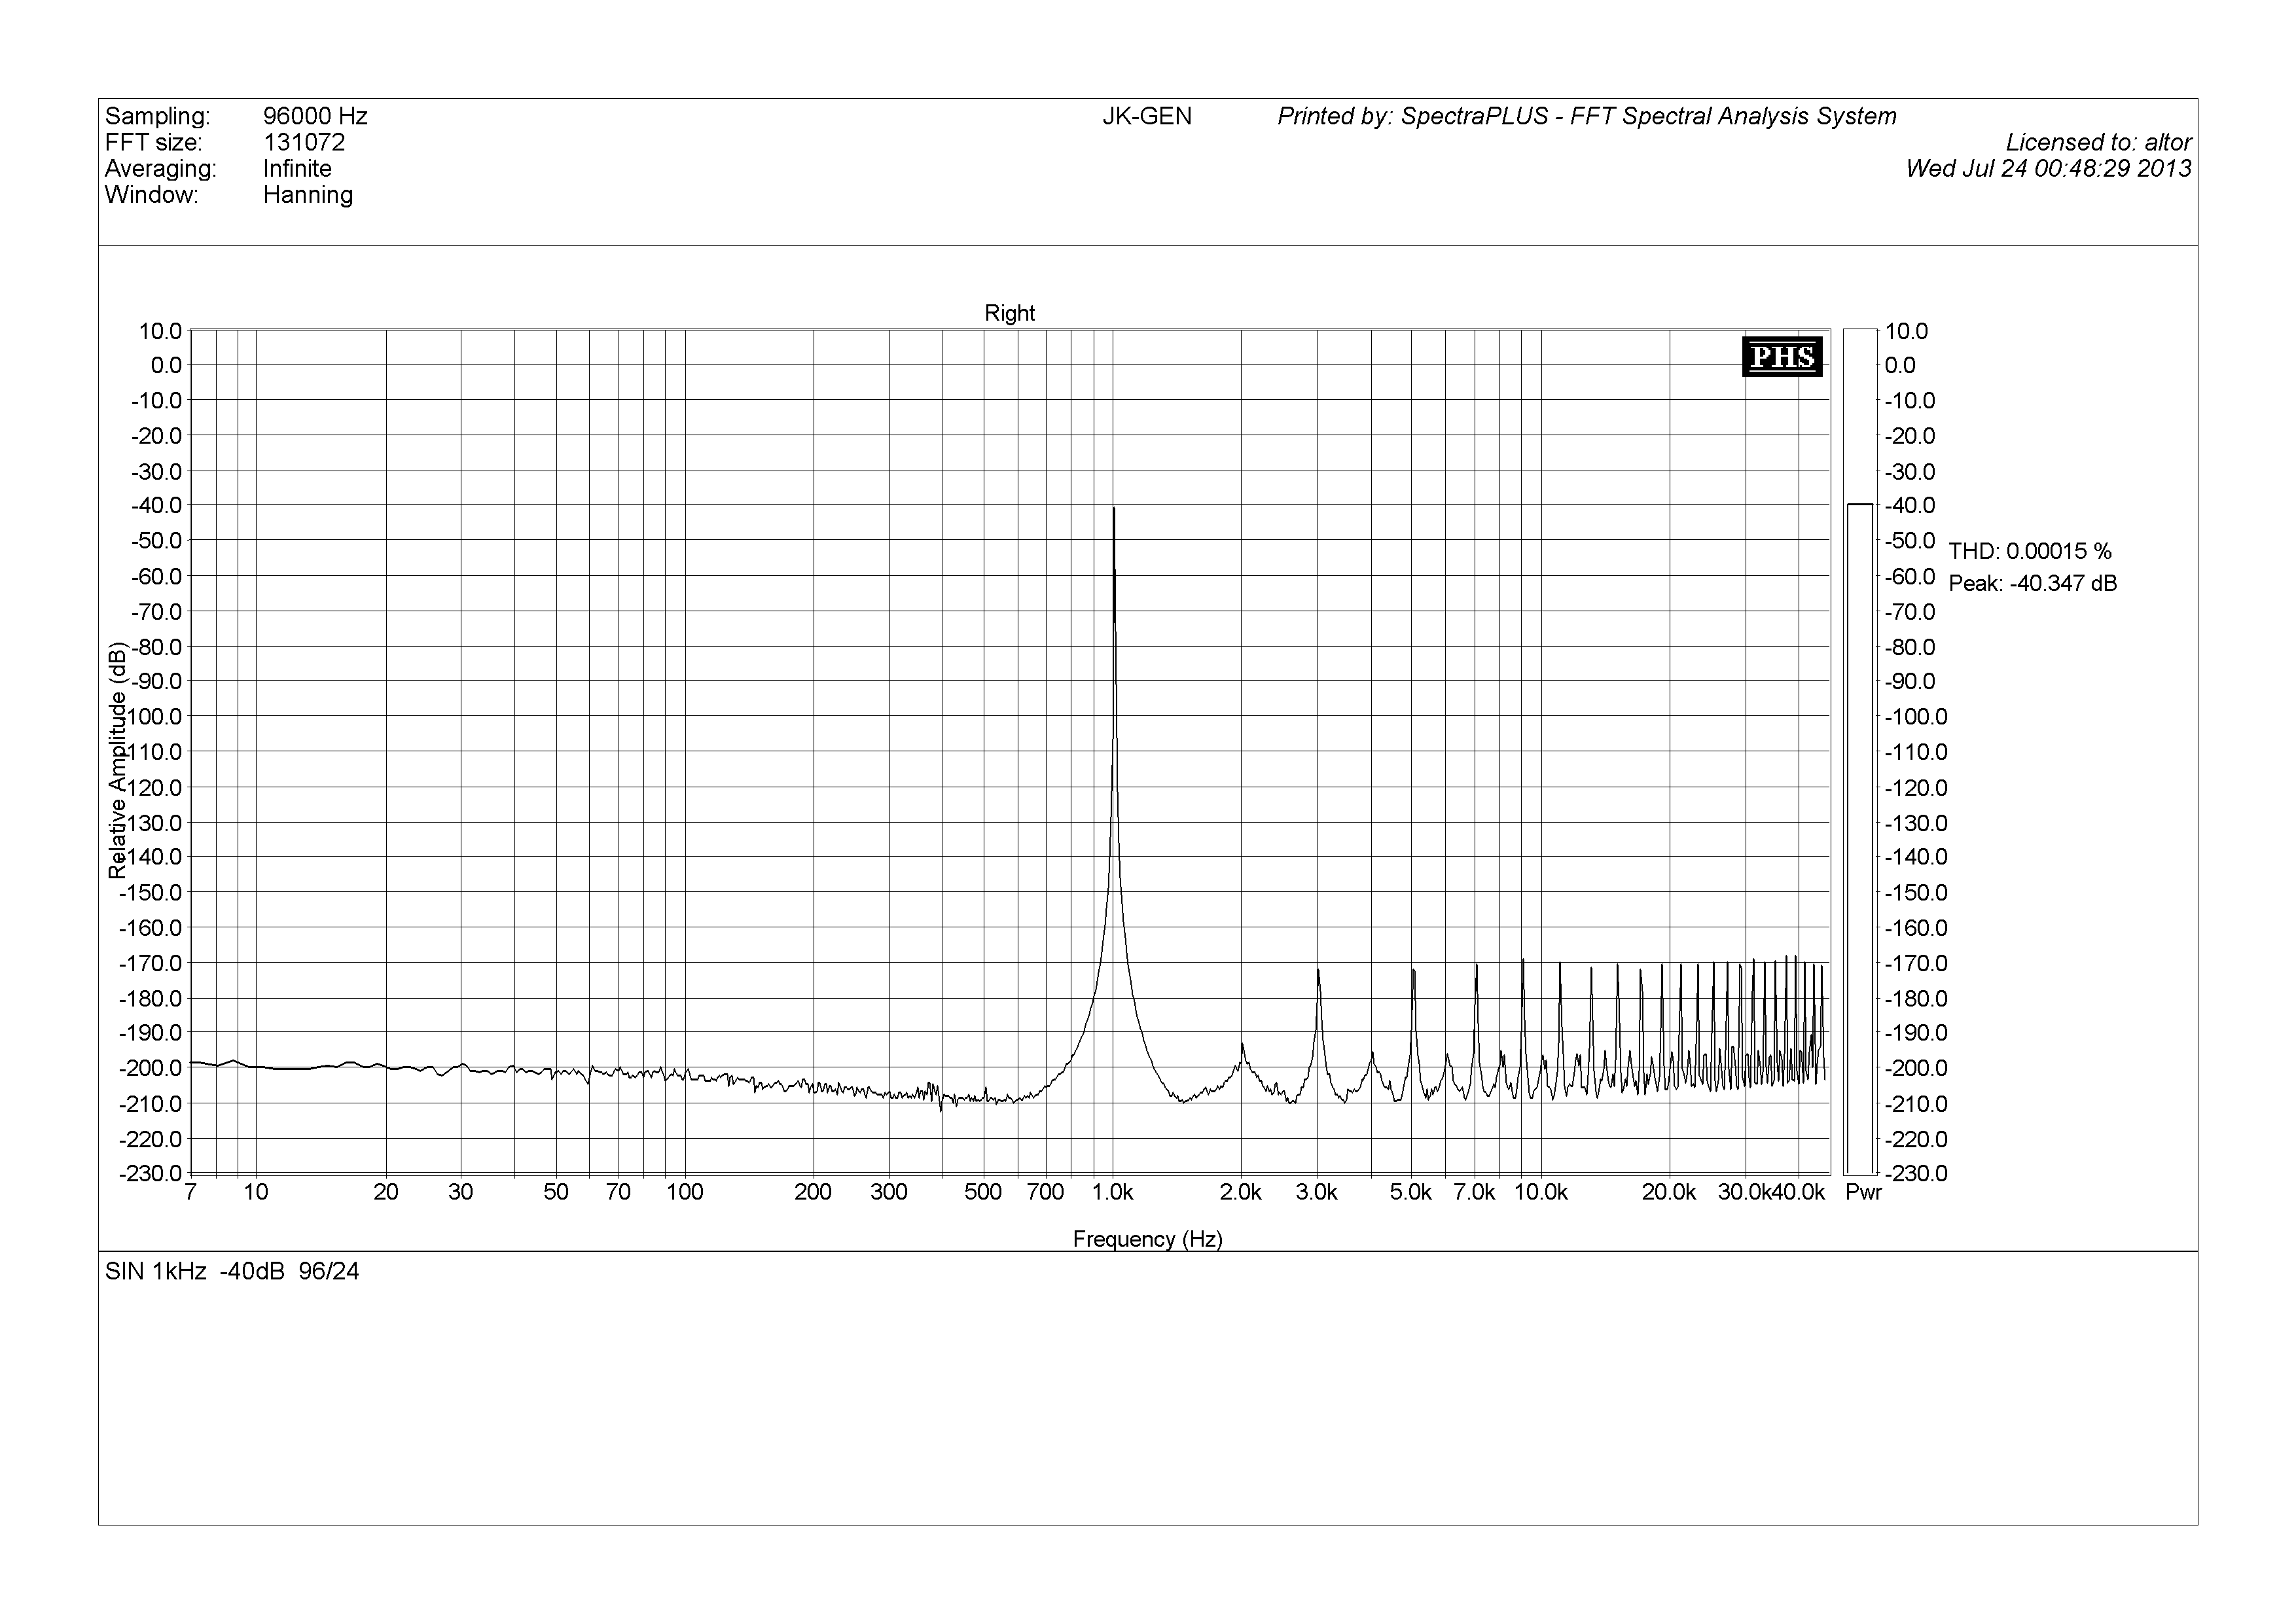Click the 'Frequency (Hz)' axis label
The width and height of the screenshot is (2296, 1623).
[1147, 1239]
